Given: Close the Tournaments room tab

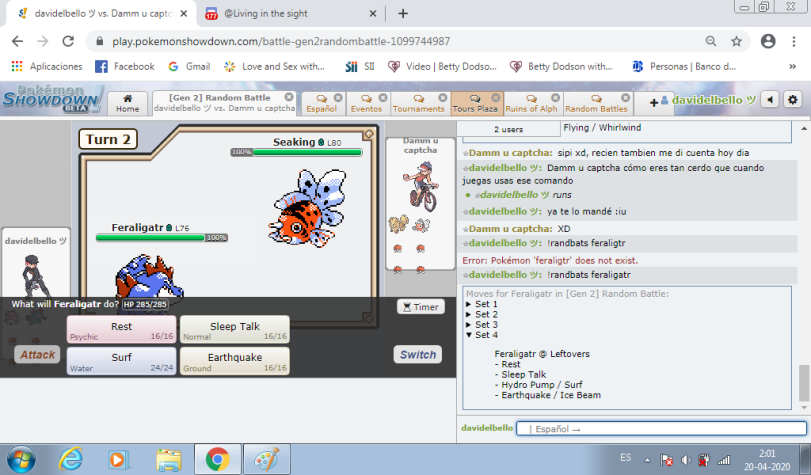Looking at the screenshot, I should point(443,97).
